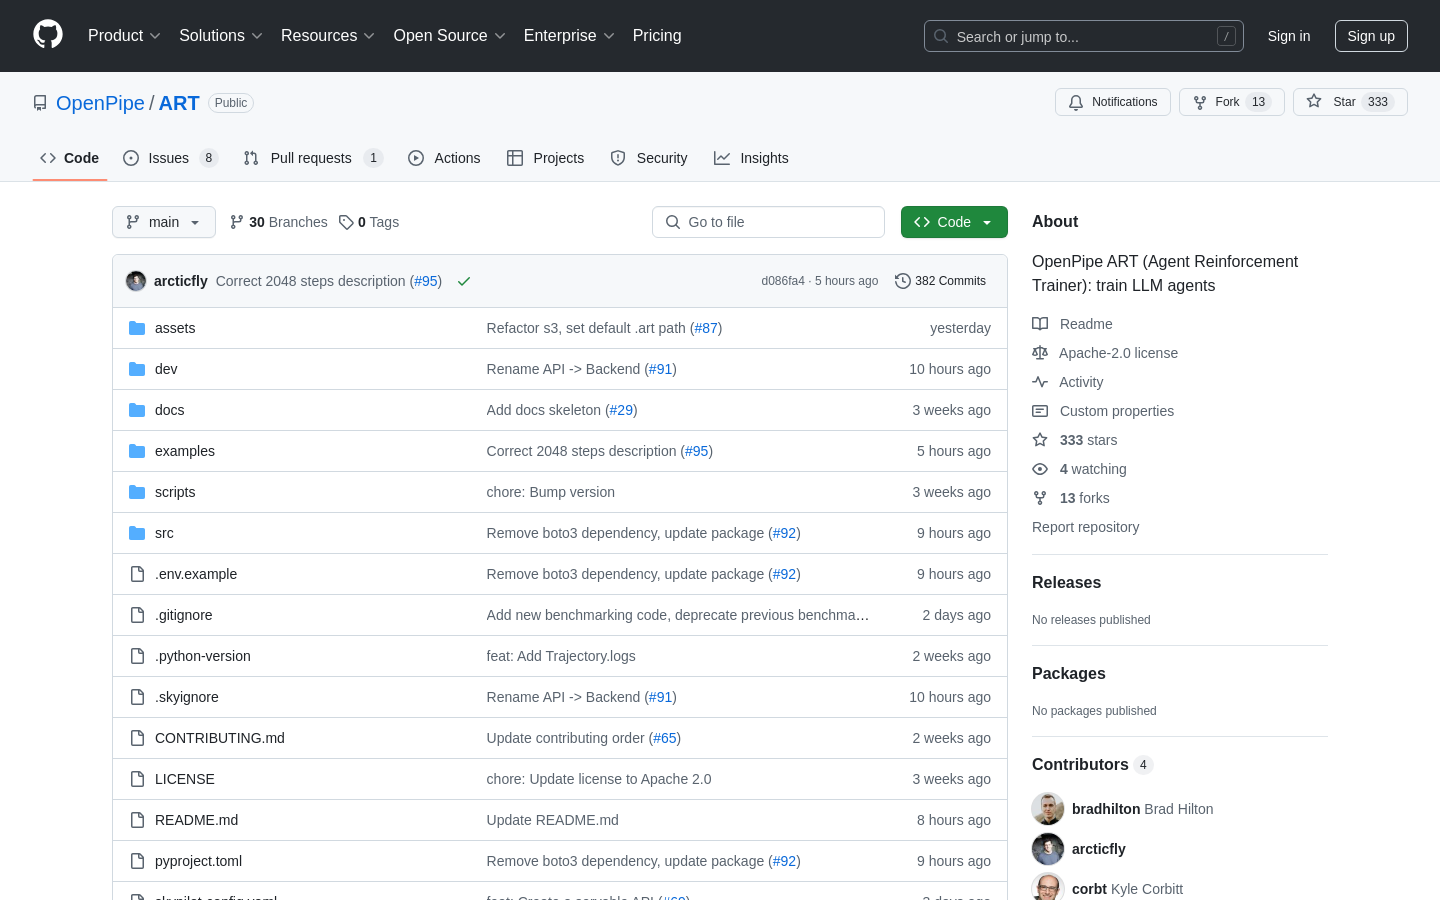
Task: Open 'Update README.md' commit message
Action: pos(553,820)
